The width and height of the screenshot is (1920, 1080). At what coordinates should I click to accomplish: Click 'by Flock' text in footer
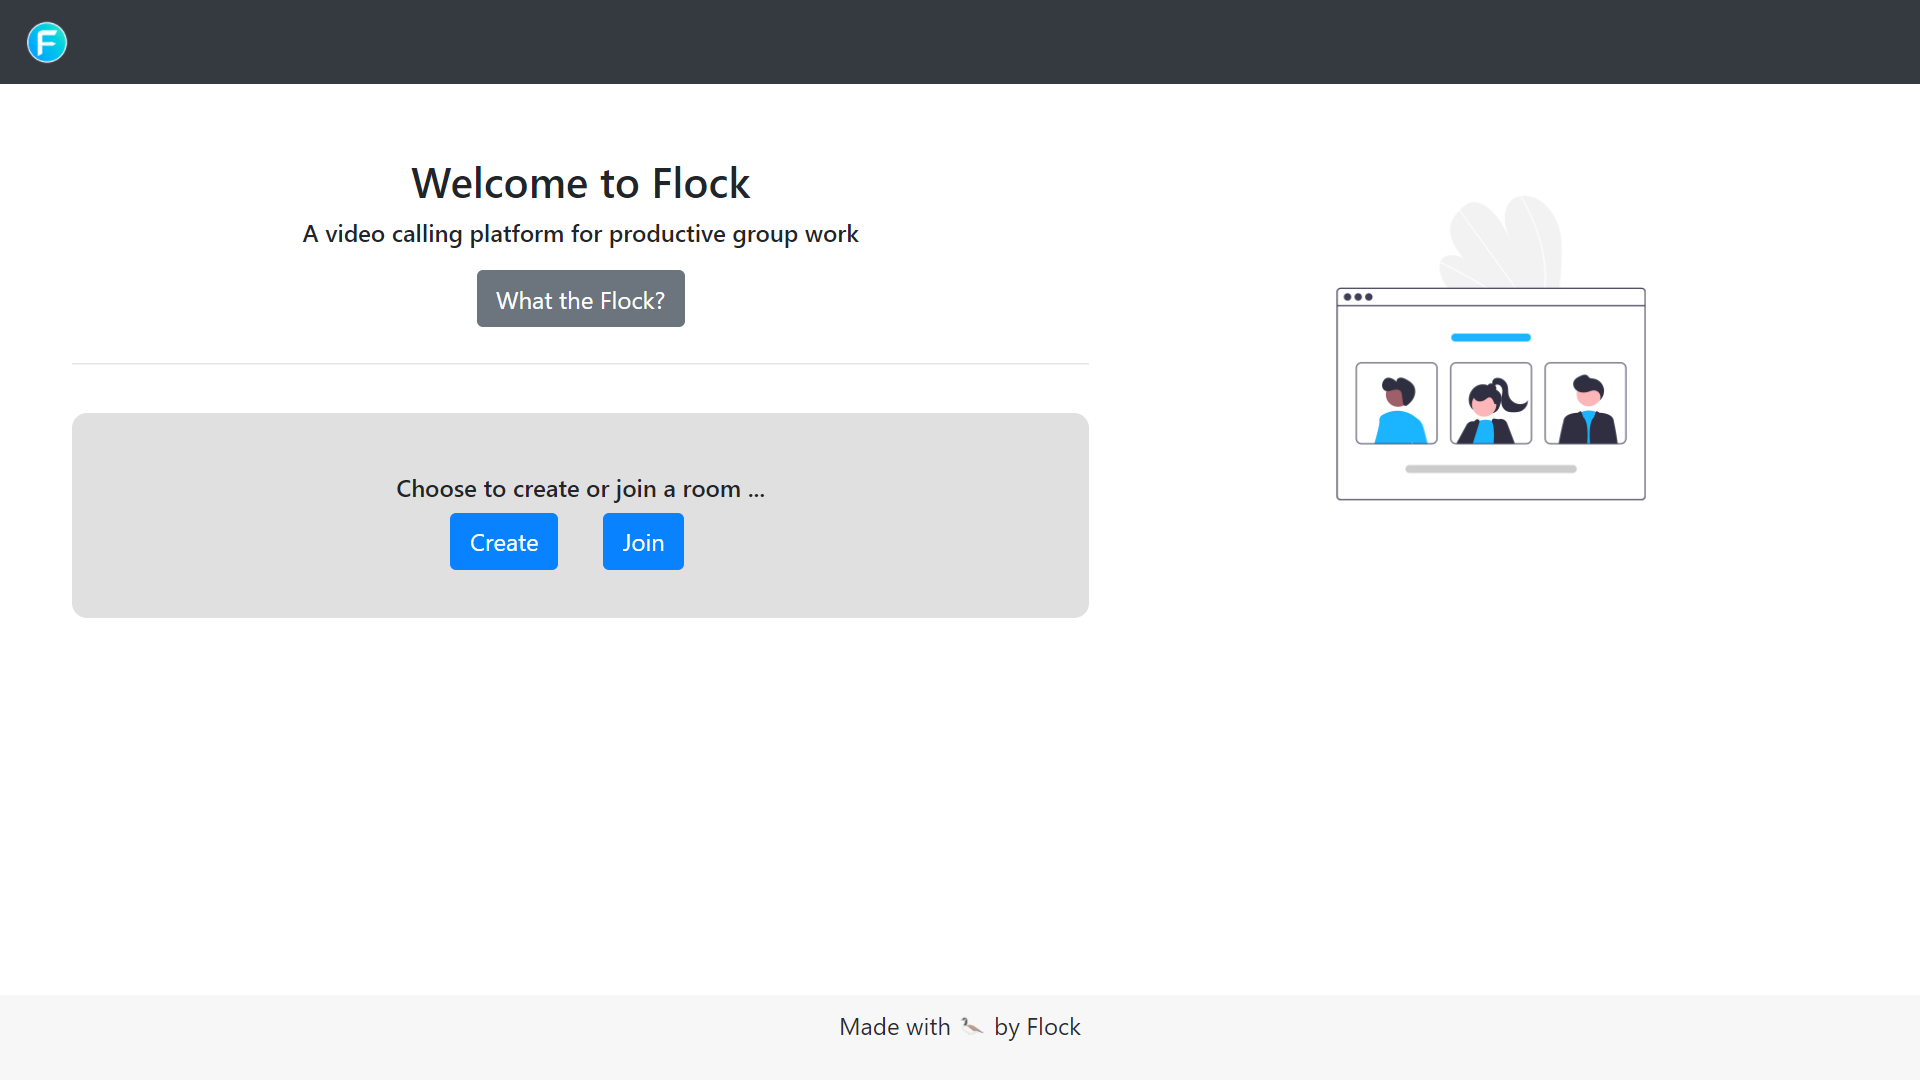1037,1027
